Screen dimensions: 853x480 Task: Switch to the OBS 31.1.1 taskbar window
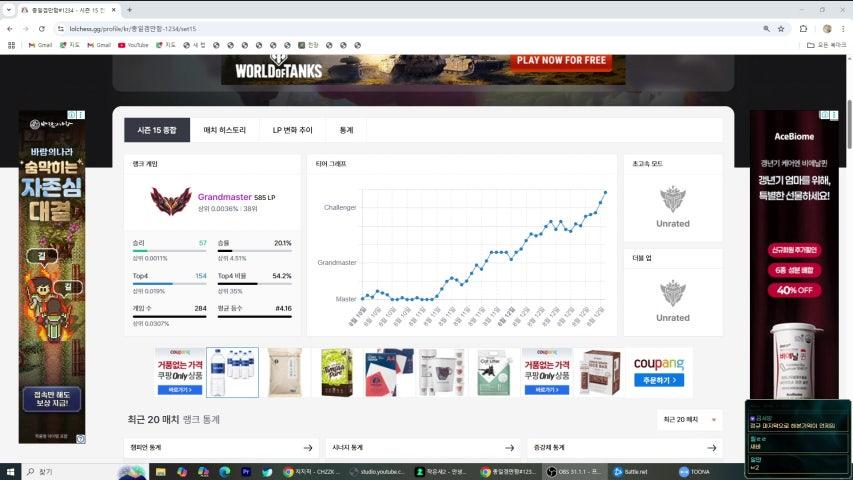coord(574,472)
